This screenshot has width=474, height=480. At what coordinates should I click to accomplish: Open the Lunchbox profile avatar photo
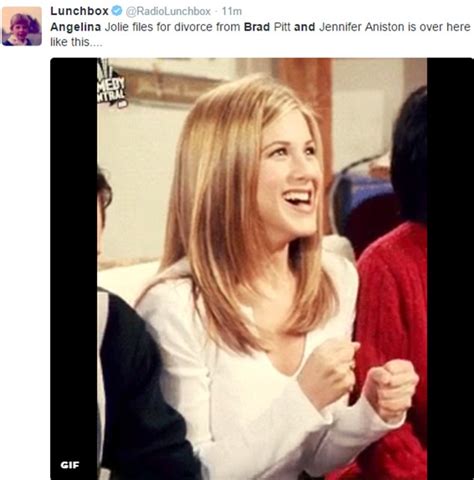22,26
